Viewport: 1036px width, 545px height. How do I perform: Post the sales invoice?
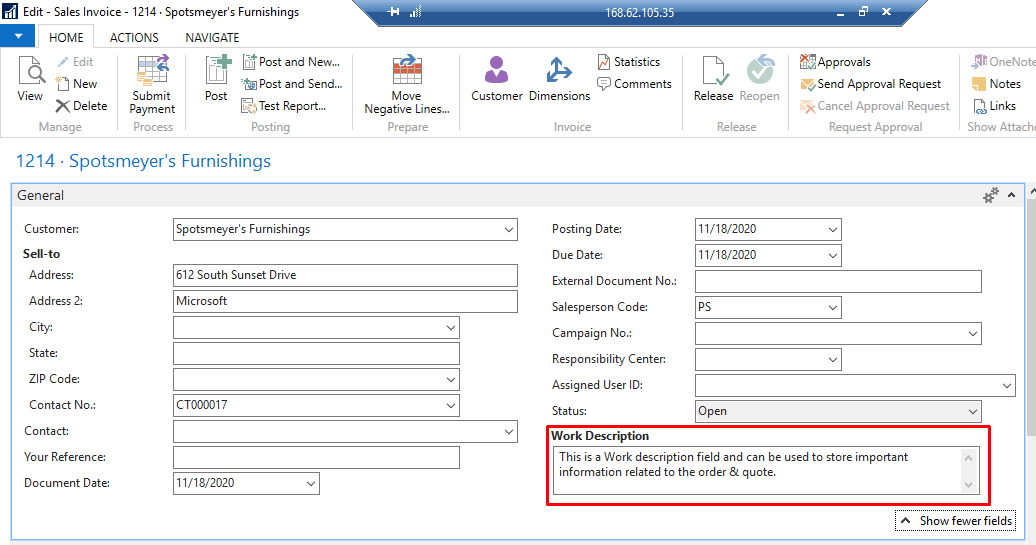click(x=216, y=79)
